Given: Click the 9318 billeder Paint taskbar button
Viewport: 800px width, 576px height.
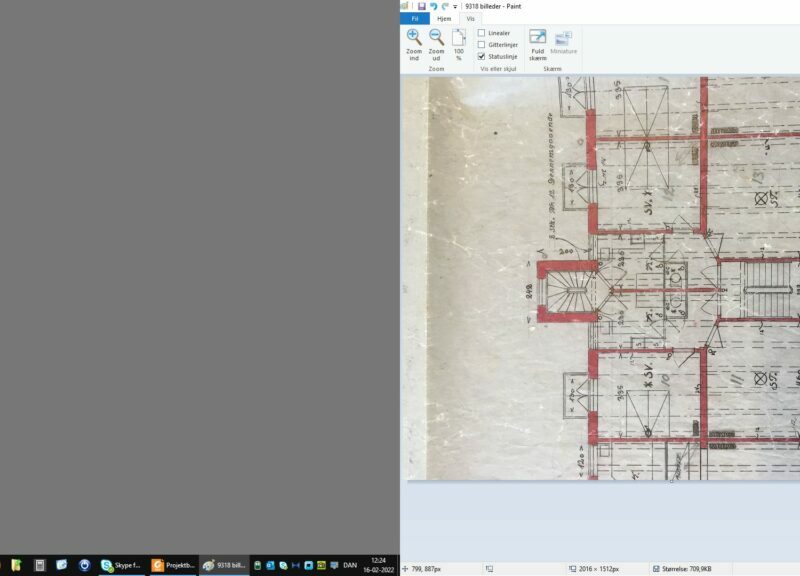Looking at the screenshot, I should pyautogui.click(x=224, y=565).
